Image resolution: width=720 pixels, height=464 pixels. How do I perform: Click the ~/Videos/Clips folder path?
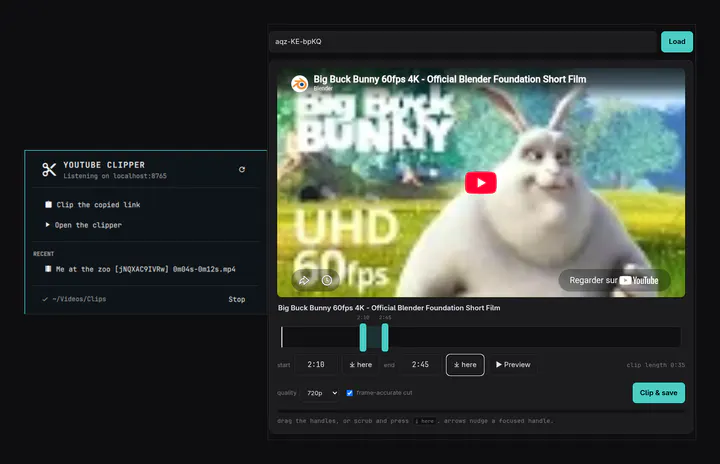pyautogui.click(x=79, y=299)
